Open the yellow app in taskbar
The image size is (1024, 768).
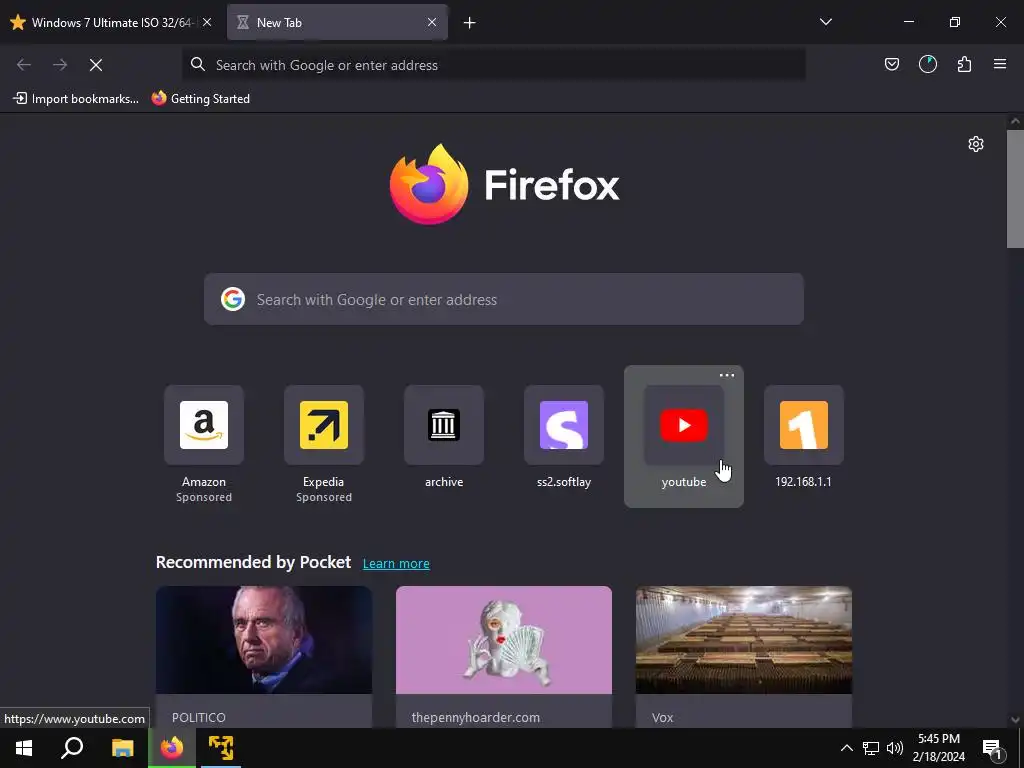coord(221,748)
